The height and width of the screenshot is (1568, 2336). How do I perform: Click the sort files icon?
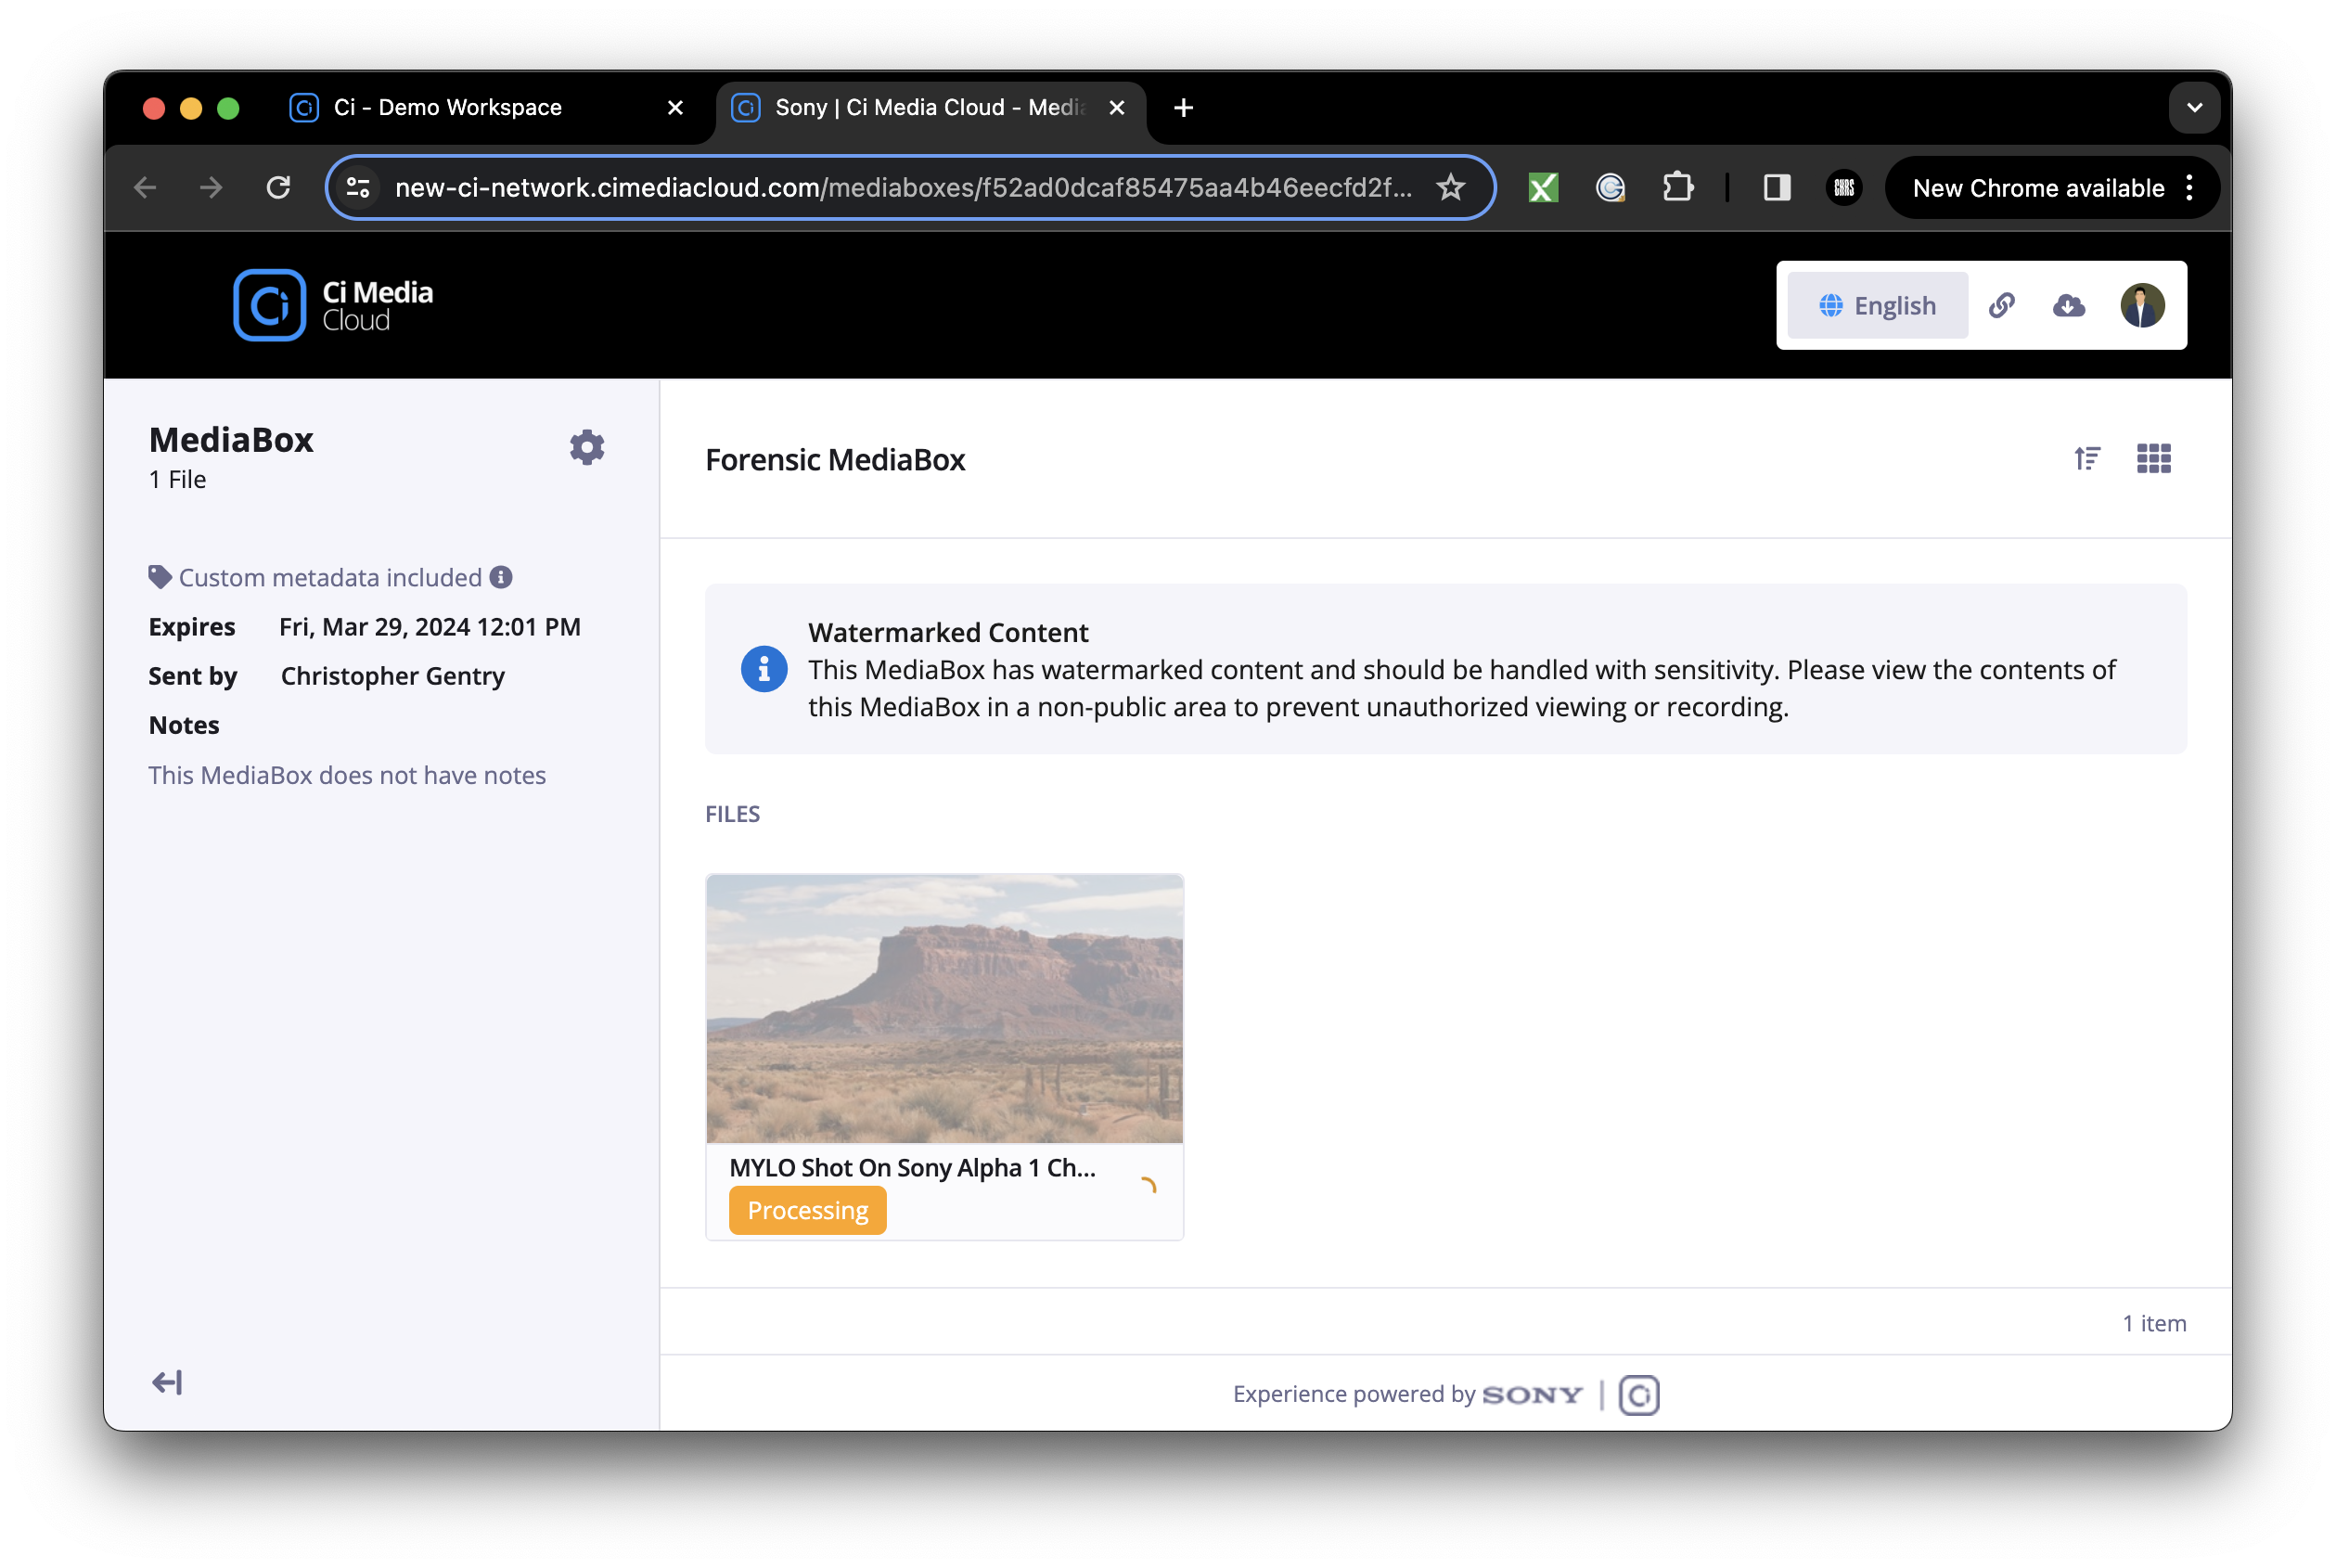2087,458
